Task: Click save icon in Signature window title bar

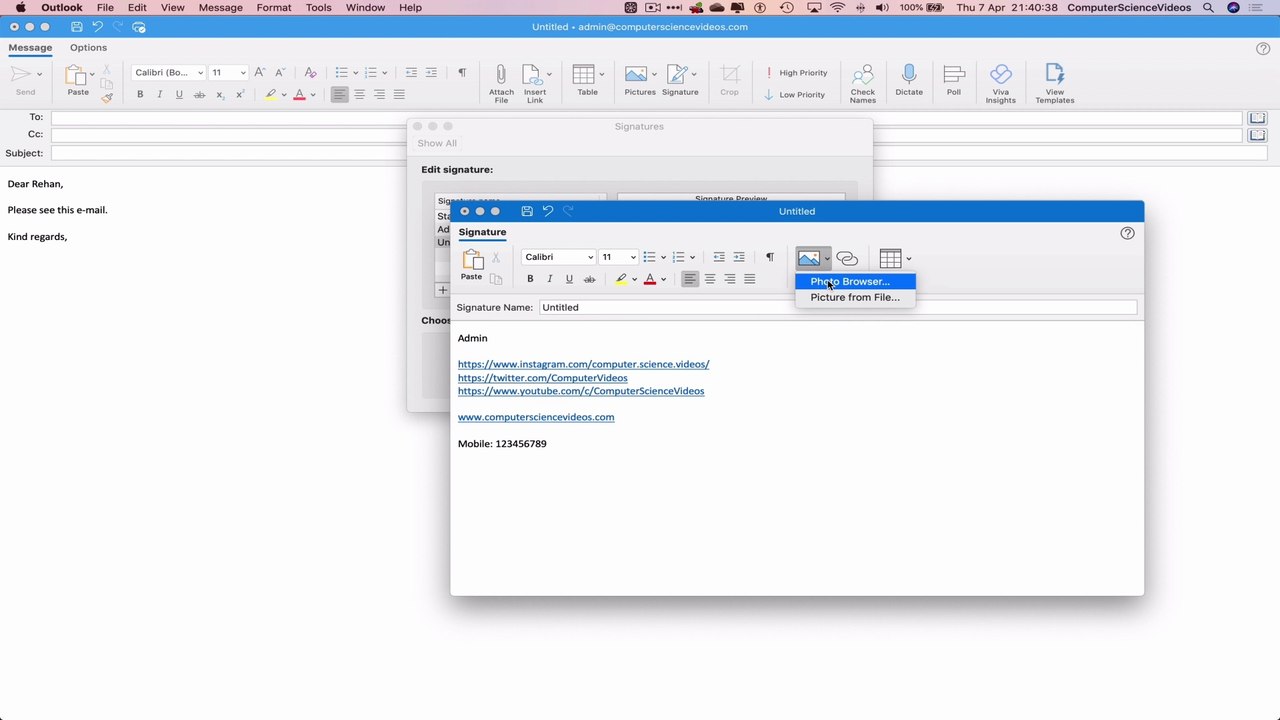Action: click(x=527, y=211)
